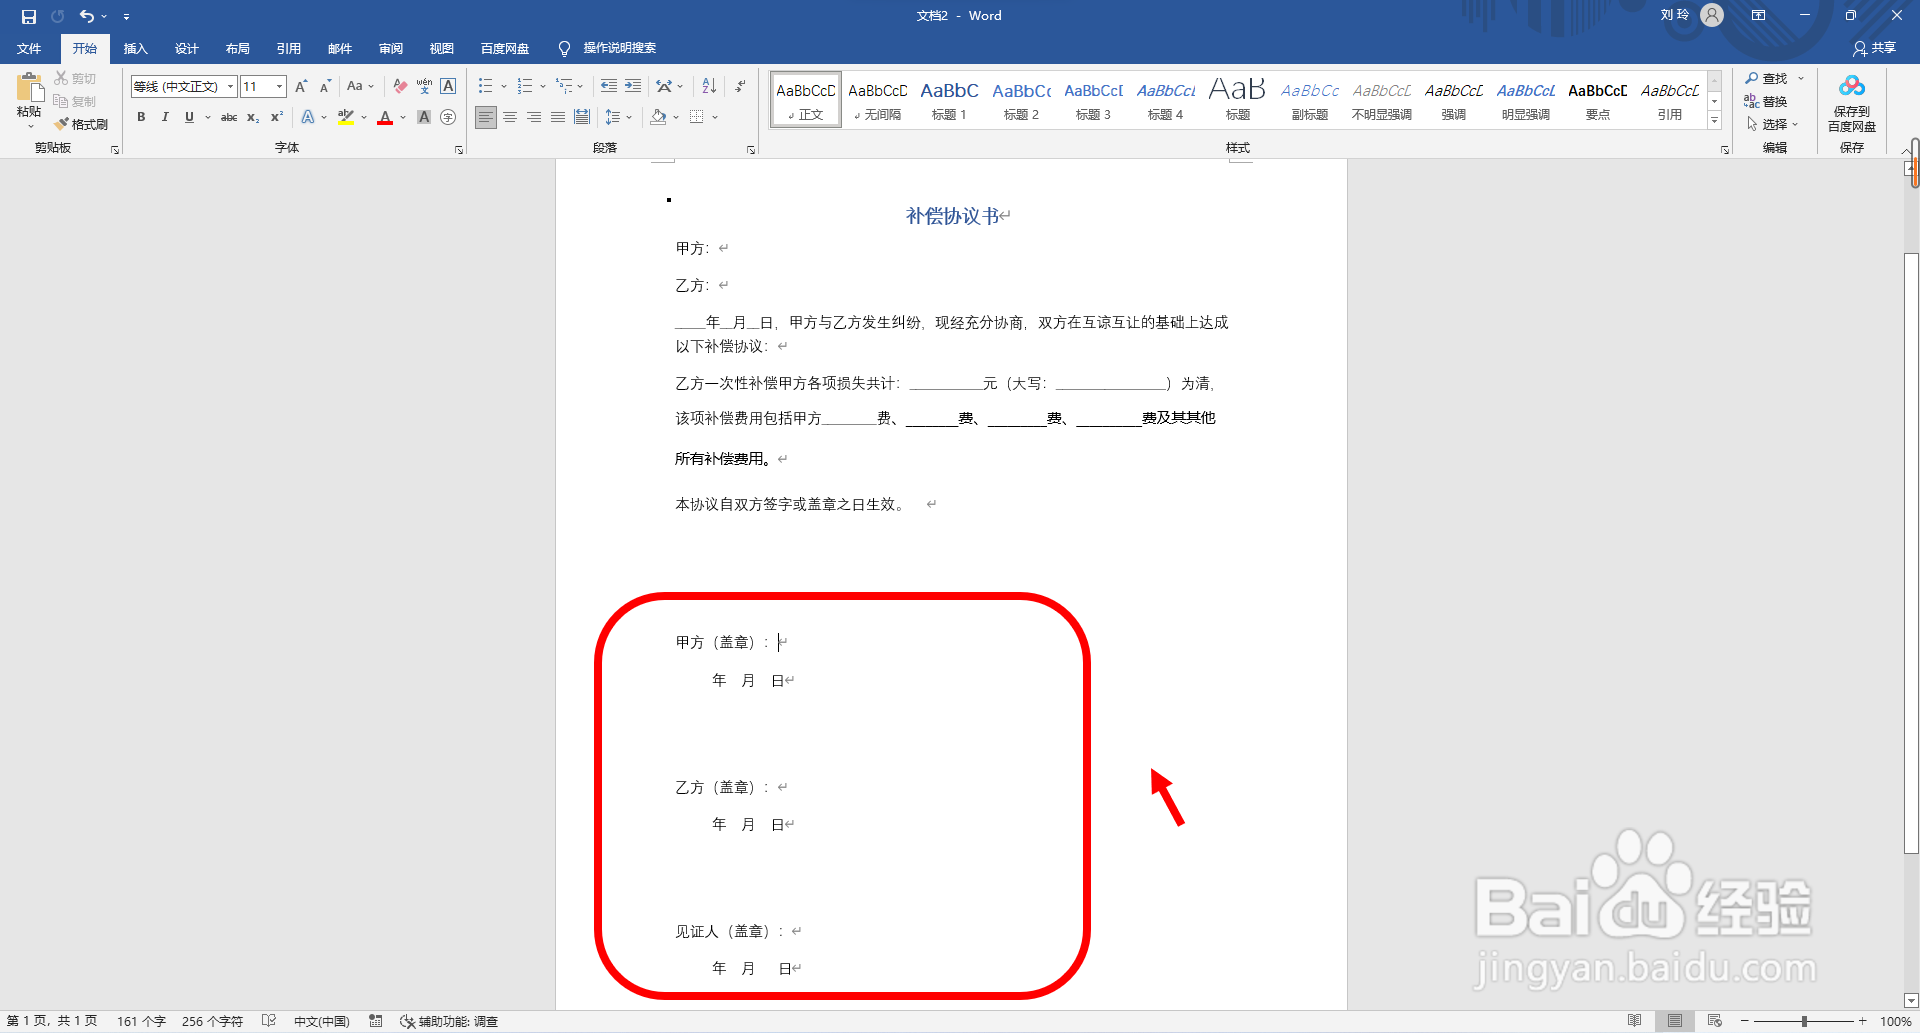Expand line spacing options

629,117
